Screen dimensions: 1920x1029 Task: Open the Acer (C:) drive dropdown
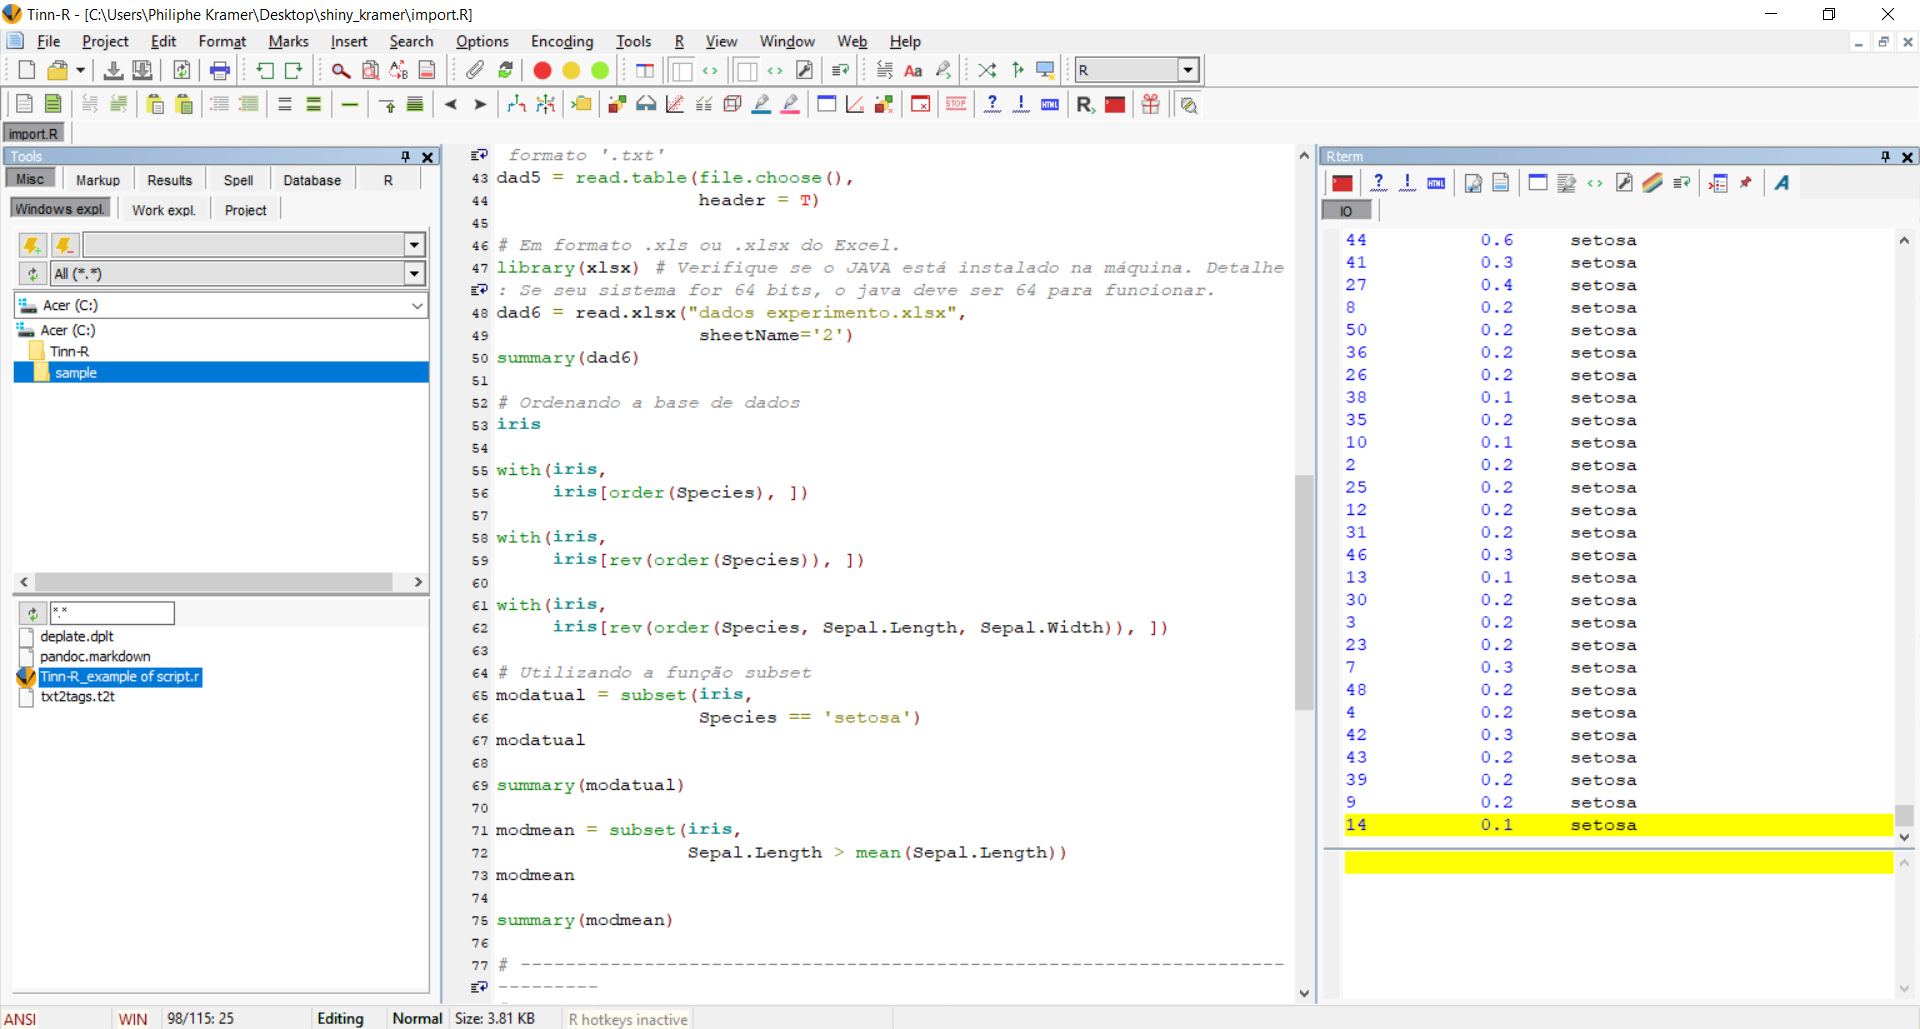click(417, 306)
